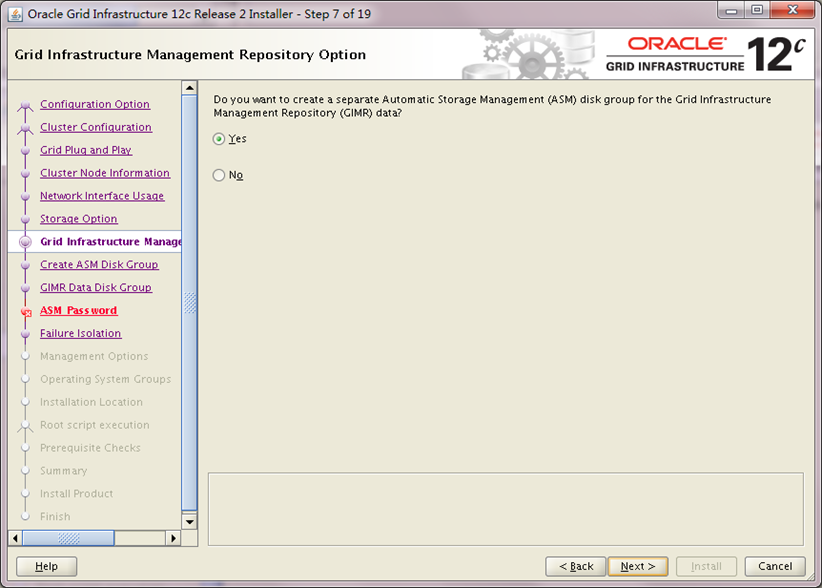Click the Grid Infrastructure Management current step icon

click(26, 242)
